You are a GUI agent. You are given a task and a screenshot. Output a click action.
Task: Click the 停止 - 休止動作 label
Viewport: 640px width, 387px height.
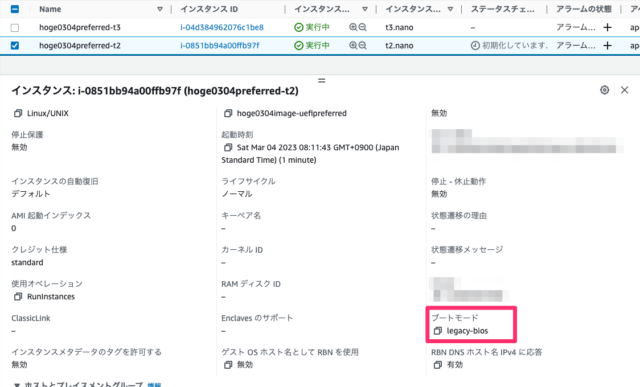pyautogui.click(x=458, y=181)
